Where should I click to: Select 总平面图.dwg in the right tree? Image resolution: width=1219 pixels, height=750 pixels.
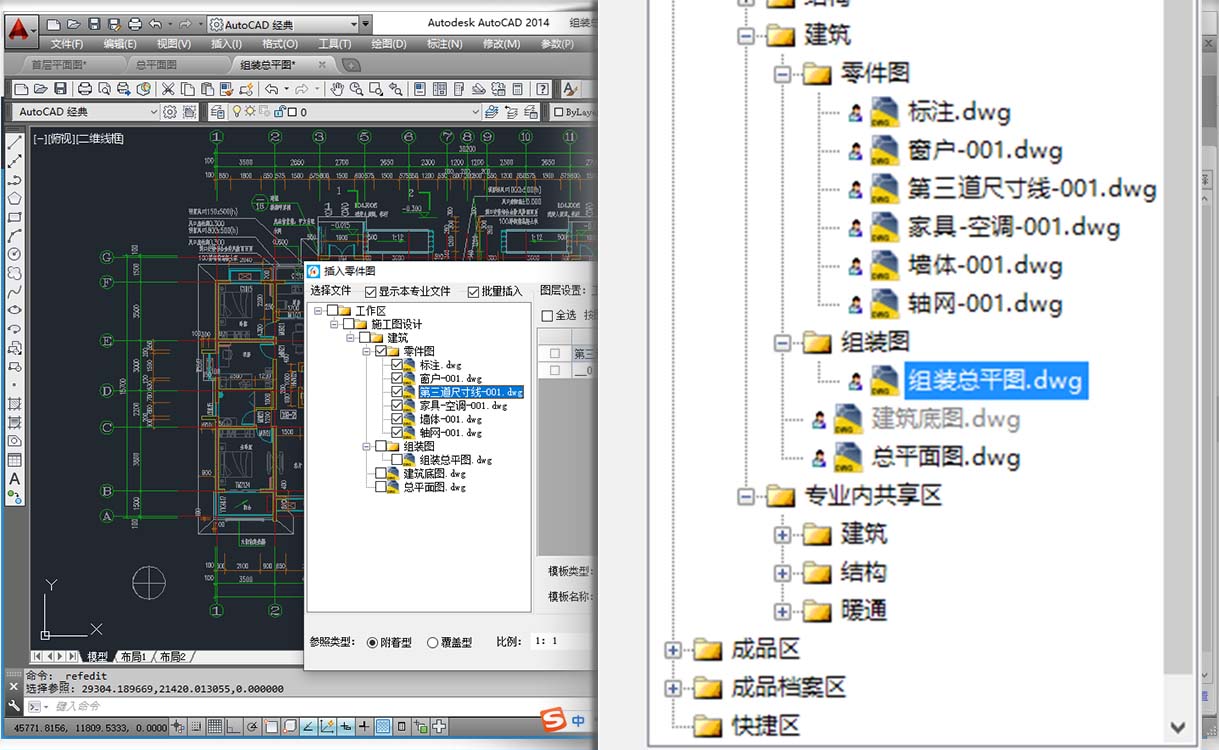pyautogui.click(x=945, y=457)
